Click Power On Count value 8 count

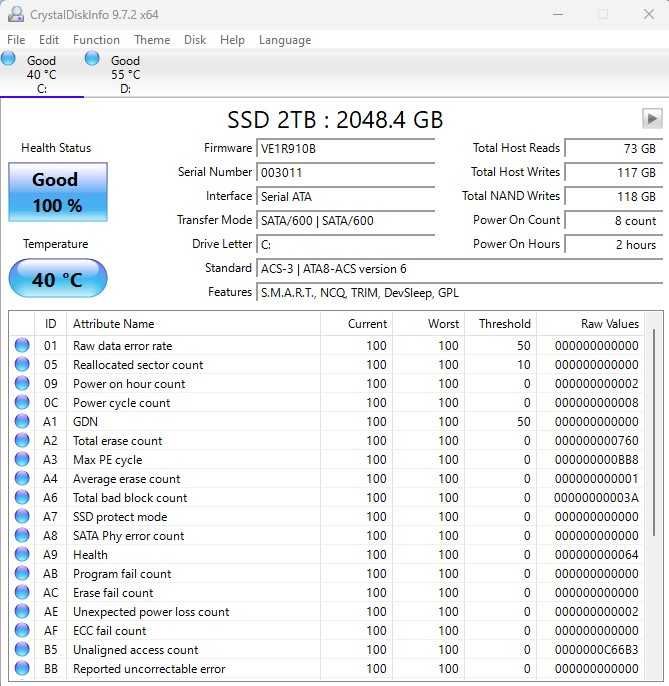614,220
